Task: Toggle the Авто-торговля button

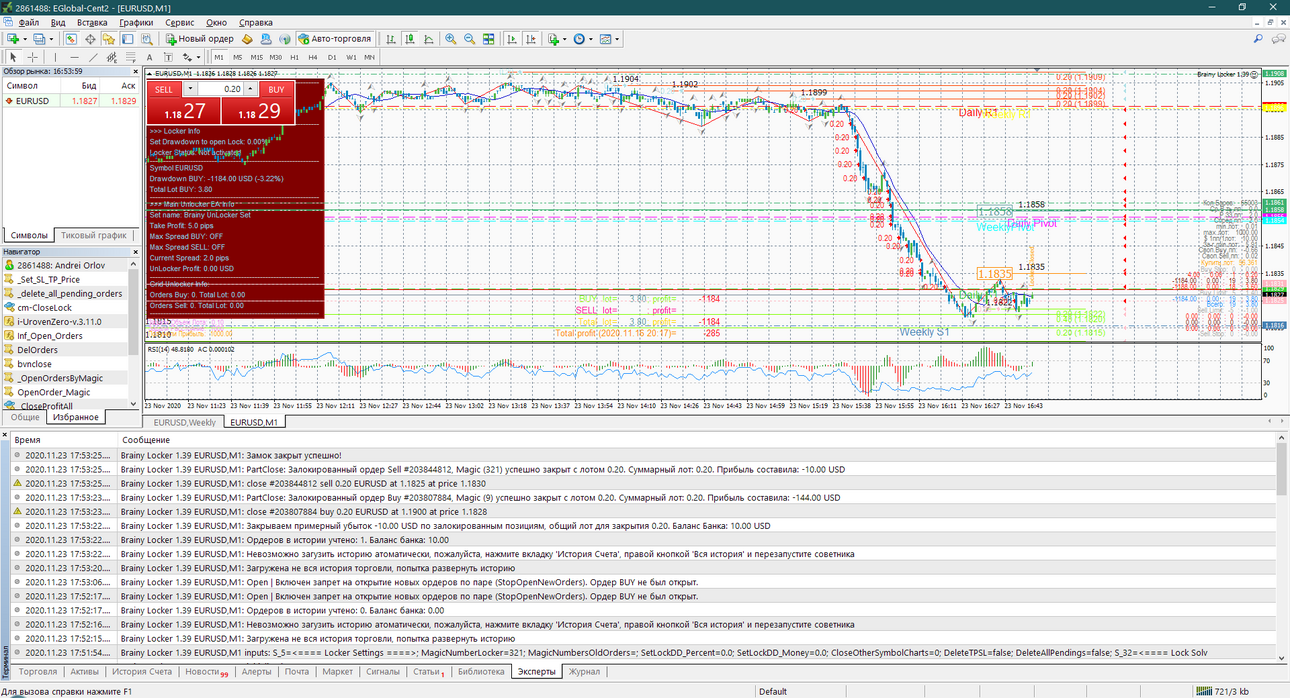Action: click(335, 39)
